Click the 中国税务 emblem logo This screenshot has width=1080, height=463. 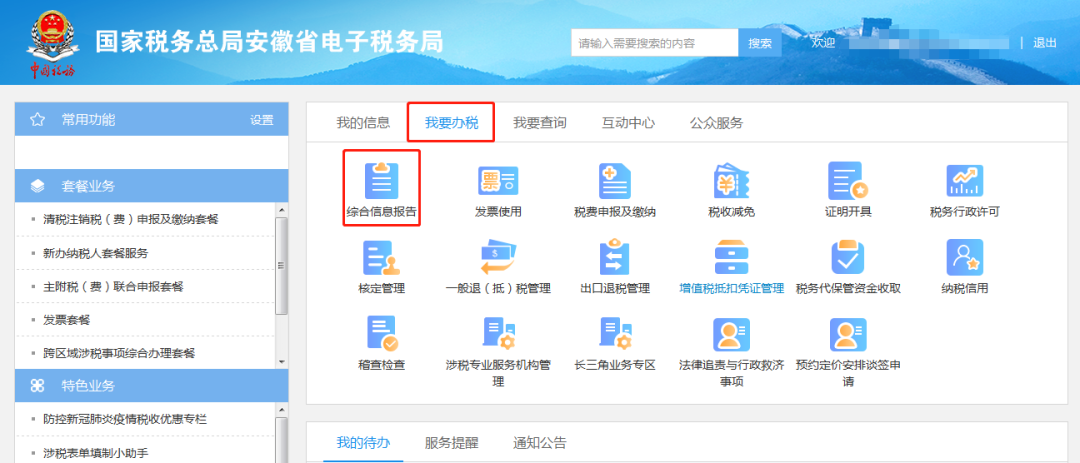point(52,43)
